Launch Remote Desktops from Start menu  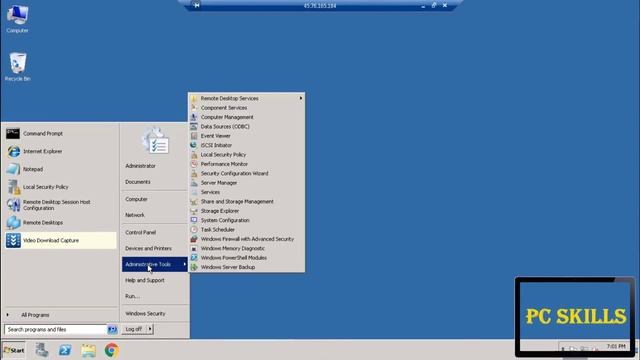pyautogui.click(x=60, y=222)
